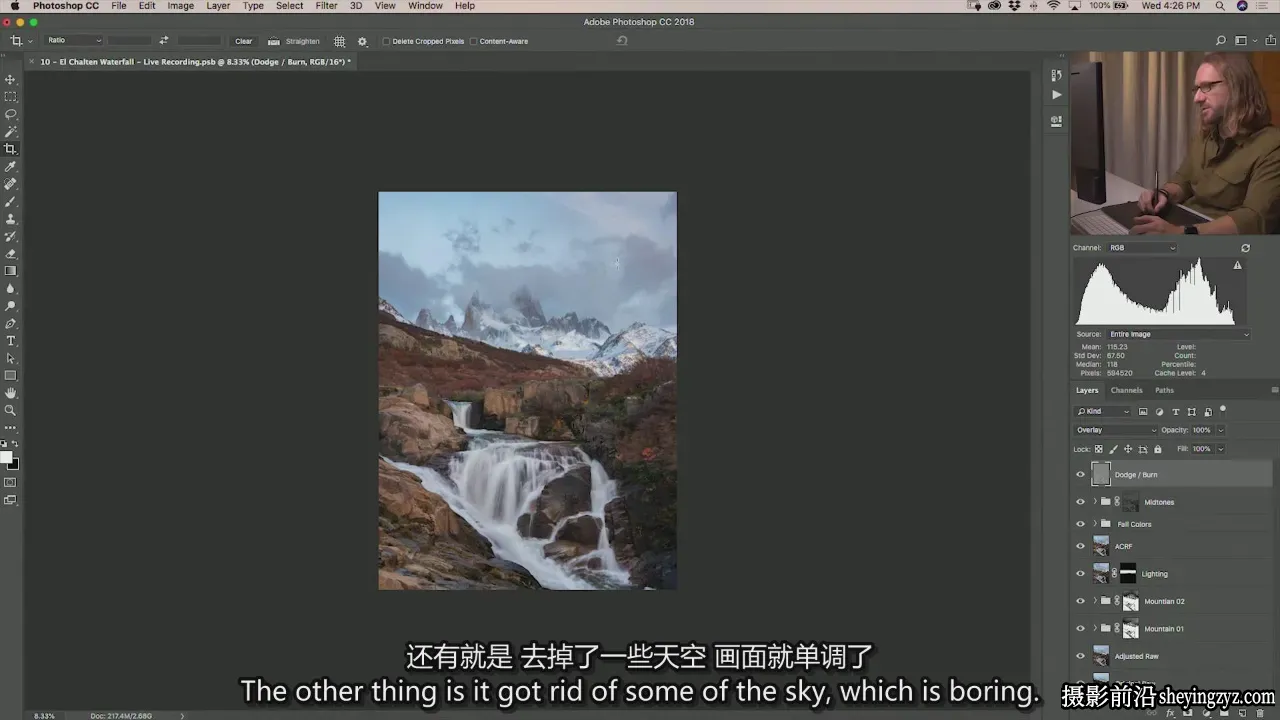Hide the Midtones group
The image size is (1280, 720).
coord(1080,502)
